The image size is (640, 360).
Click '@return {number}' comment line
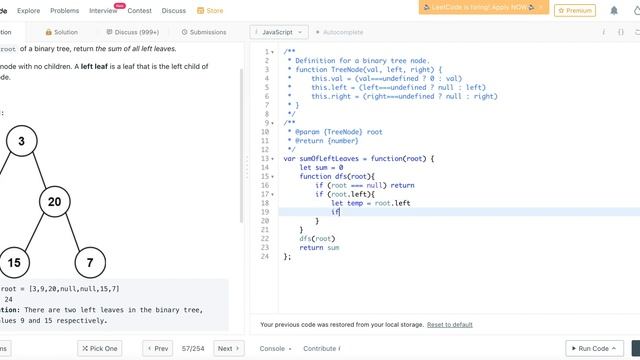click(323, 141)
